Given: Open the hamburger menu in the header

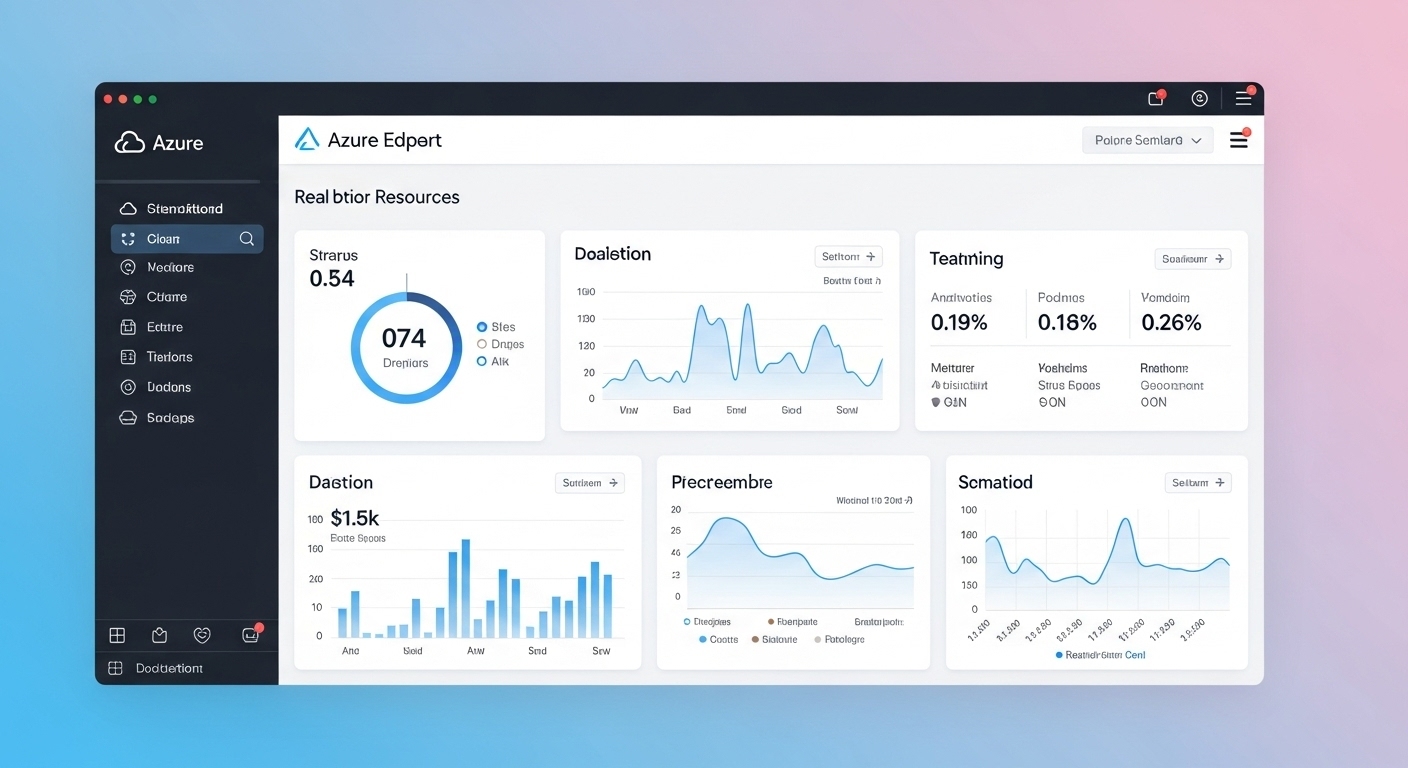Looking at the screenshot, I should (1238, 140).
